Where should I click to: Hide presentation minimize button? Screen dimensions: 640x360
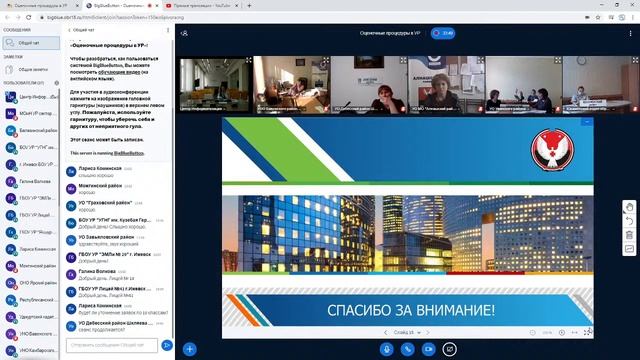click(587, 122)
